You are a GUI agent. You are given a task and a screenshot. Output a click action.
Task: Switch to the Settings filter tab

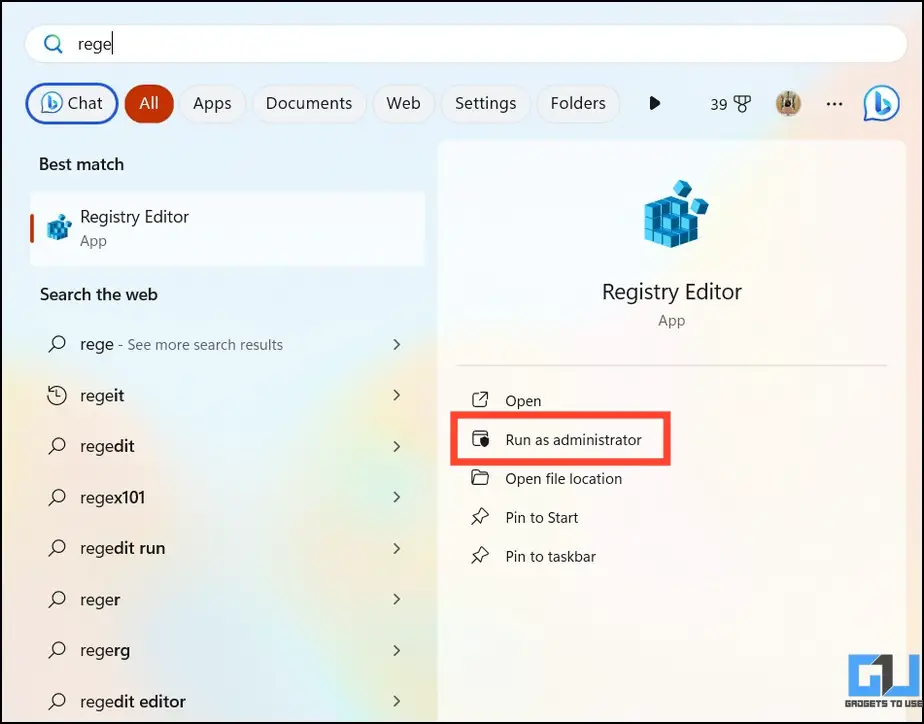pyautogui.click(x=486, y=104)
